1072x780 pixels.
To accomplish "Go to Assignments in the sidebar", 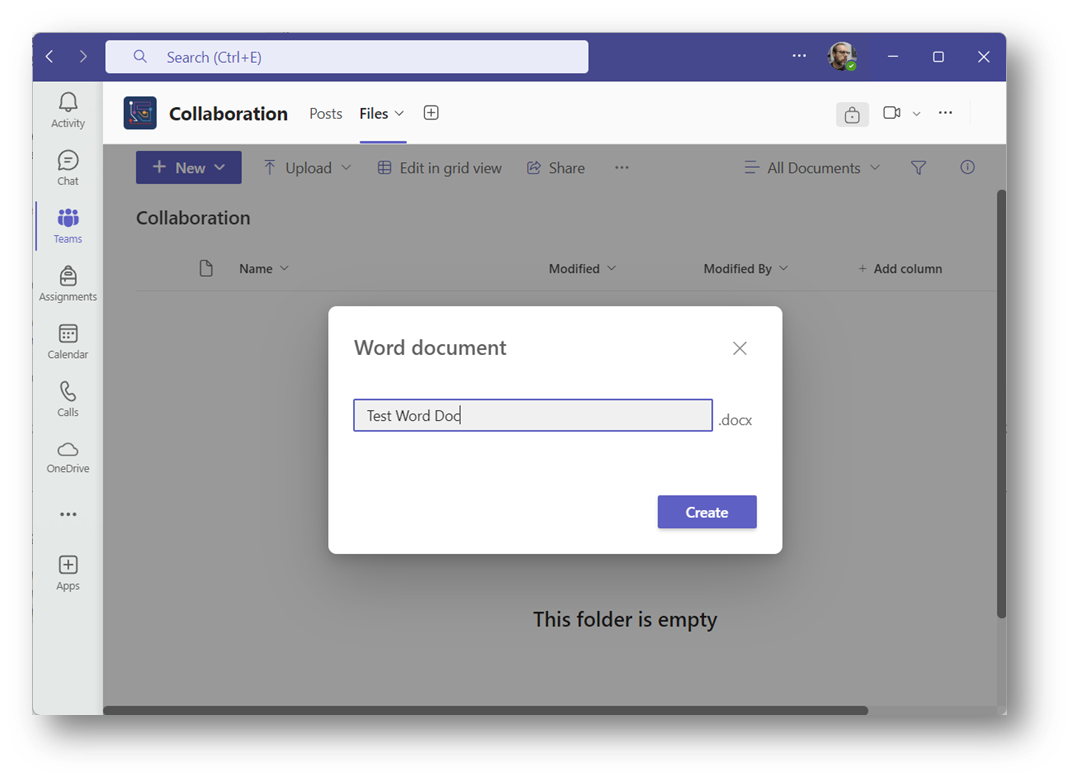I will click(68, 283).
